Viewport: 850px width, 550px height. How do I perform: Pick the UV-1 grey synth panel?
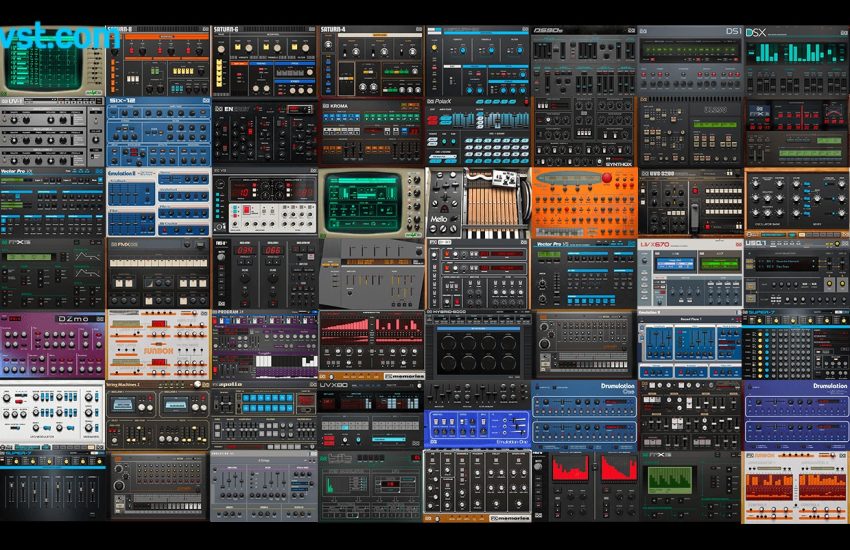click(52, 132)
